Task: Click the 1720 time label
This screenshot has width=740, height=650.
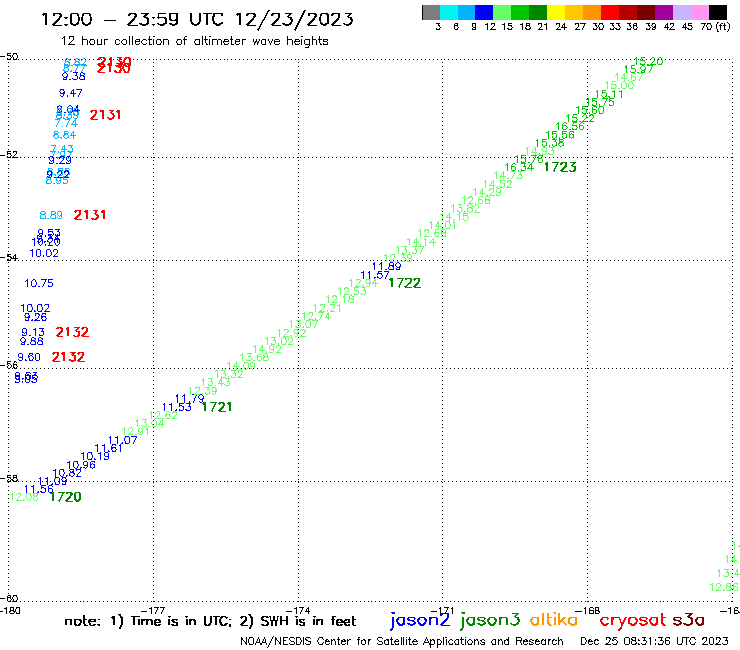Action: (x=66, y=497)
